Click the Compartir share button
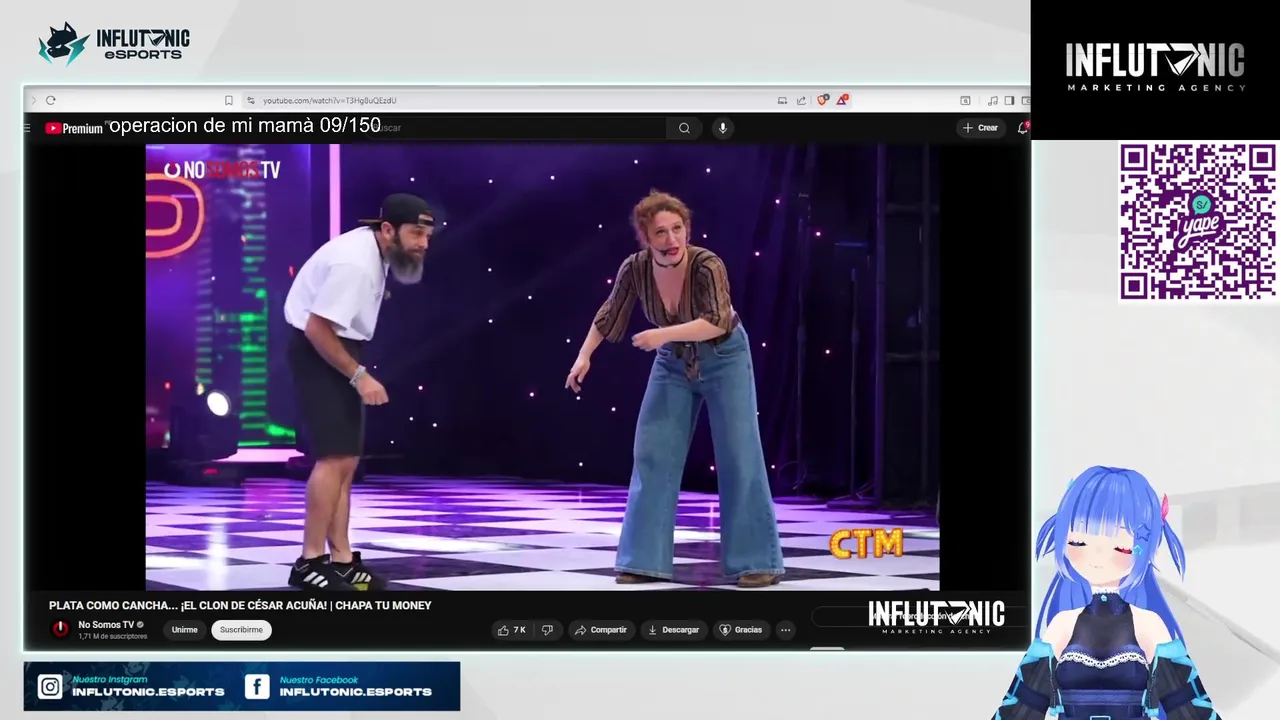1280x720 pixels. pyautogui.click(x=601, y=630)
